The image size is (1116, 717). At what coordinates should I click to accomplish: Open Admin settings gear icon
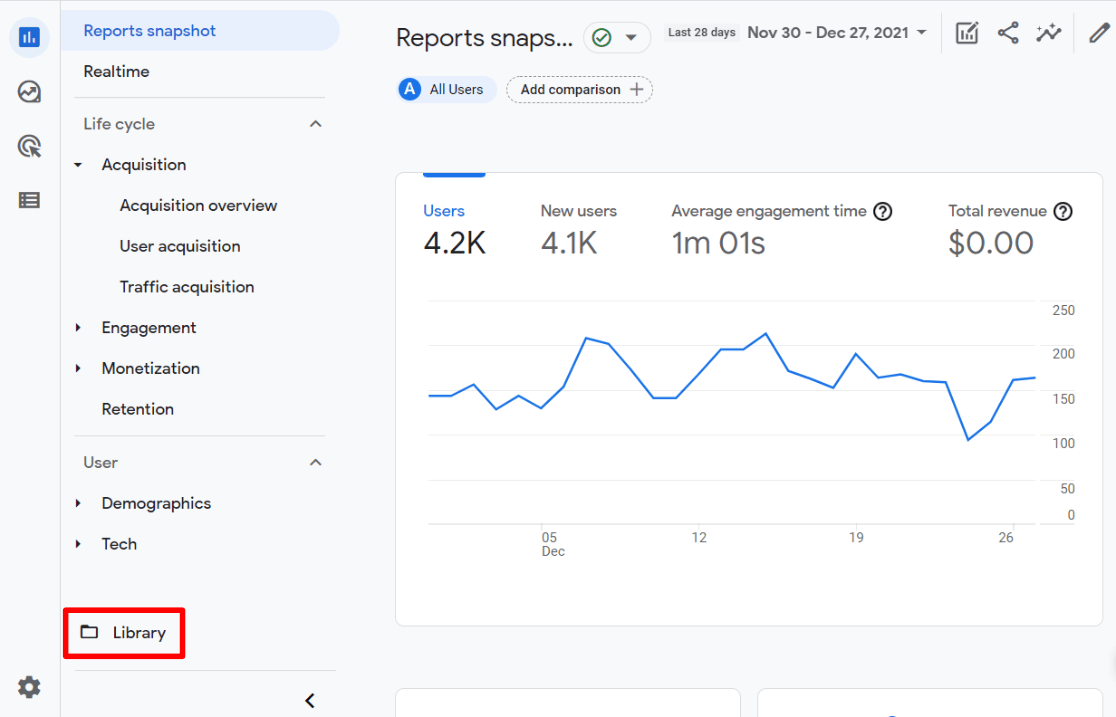(x=29, y=687)
